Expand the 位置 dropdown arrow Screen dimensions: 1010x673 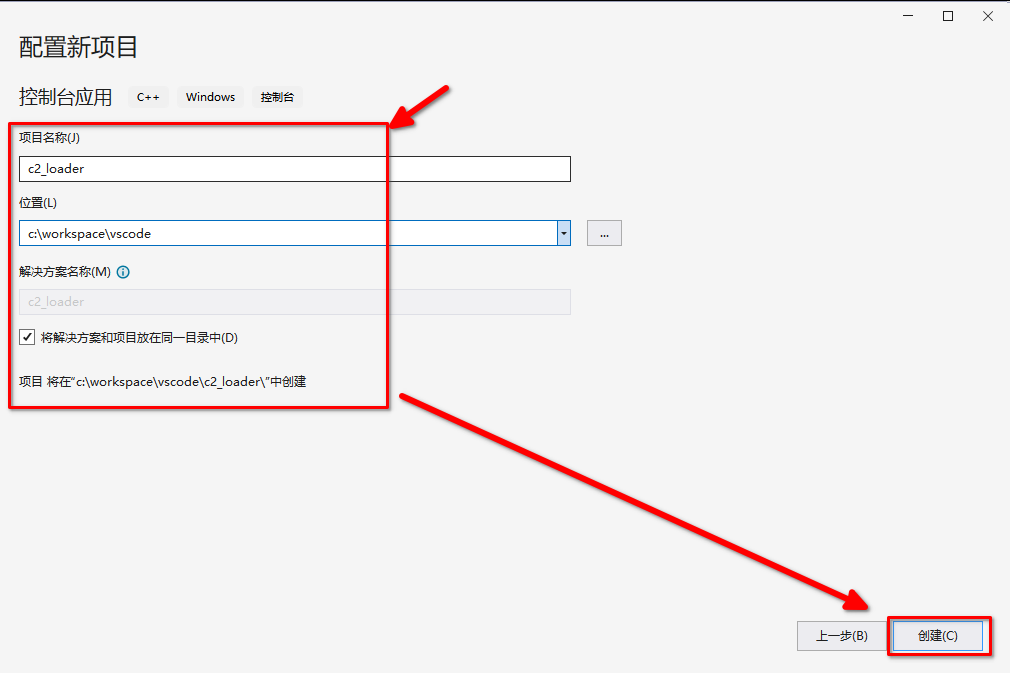(564, 233)
